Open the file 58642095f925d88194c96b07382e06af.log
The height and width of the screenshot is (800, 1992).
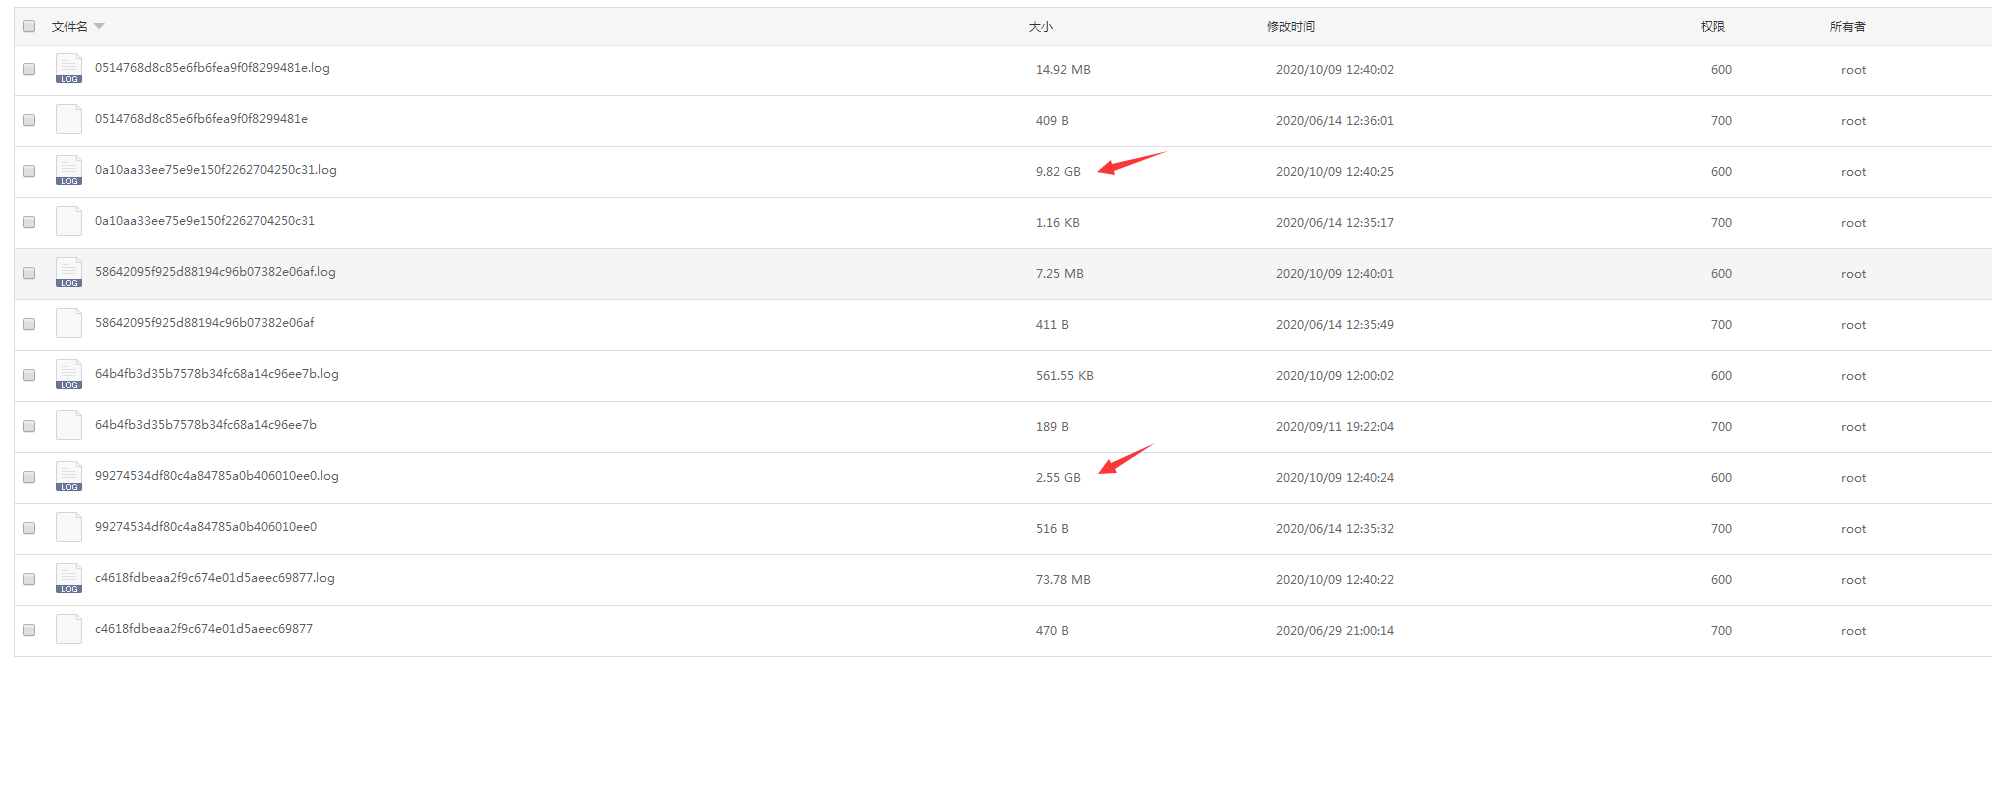click(x=215, y=272)
